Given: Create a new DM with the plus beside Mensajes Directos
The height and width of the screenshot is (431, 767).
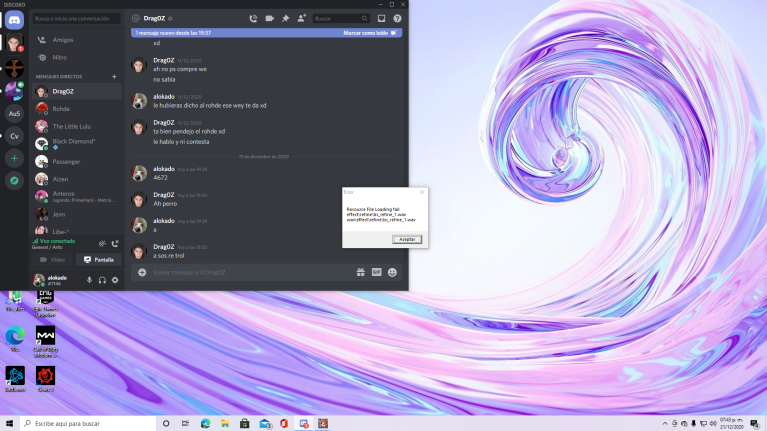Looking at the screenshot, I should click(x=114, y=77).
